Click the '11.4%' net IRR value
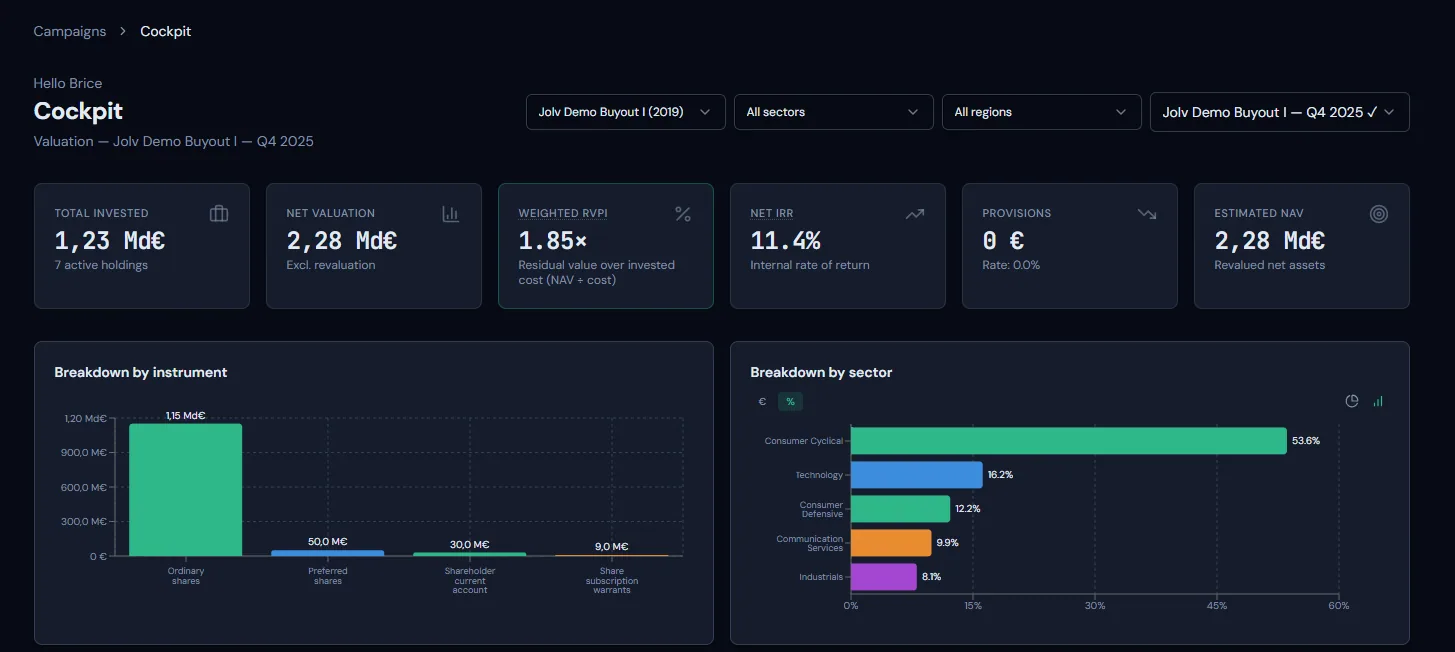 785,241
